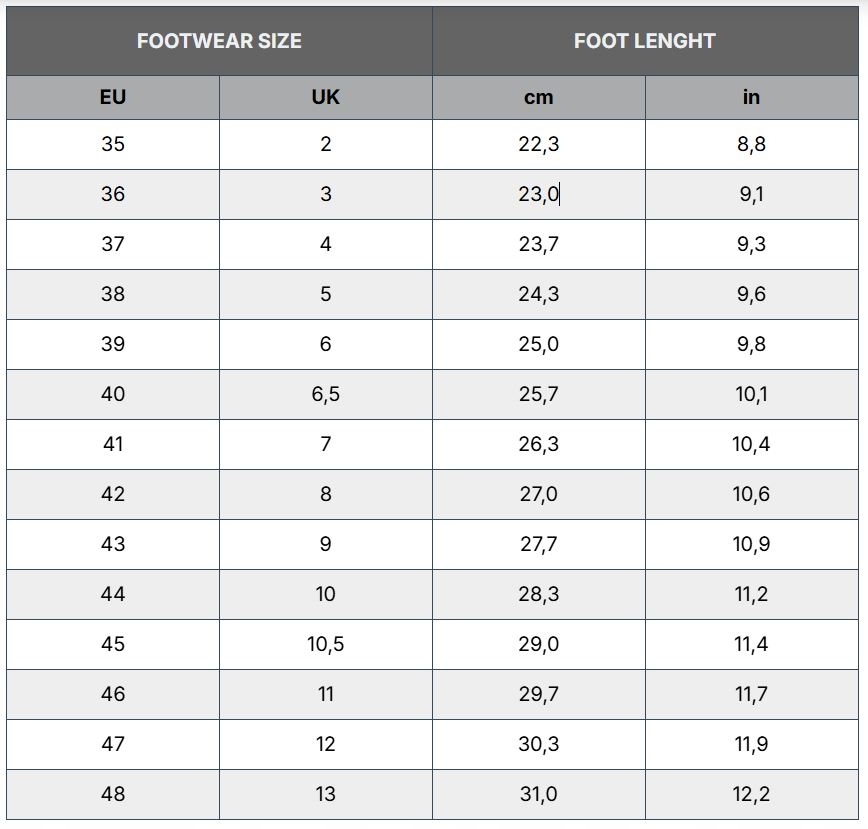Place cursor in the 23,0 cm cell
The width and height of the screenshot is (868, 829).
538,194
